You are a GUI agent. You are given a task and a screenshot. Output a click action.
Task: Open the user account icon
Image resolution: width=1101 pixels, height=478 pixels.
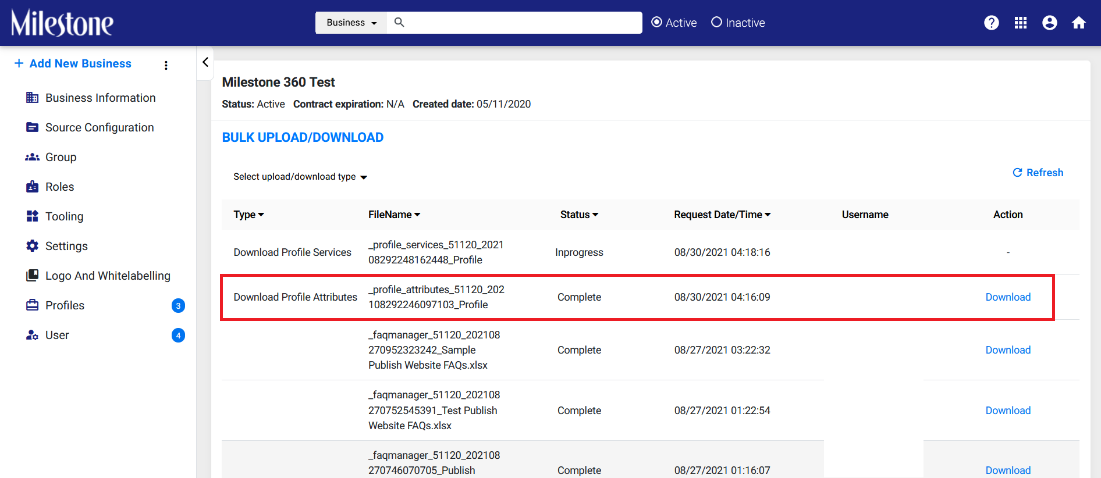tap(1050, 22)
